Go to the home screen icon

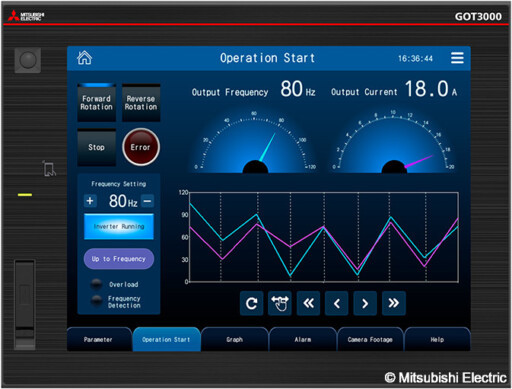click(x=84, y=58)
